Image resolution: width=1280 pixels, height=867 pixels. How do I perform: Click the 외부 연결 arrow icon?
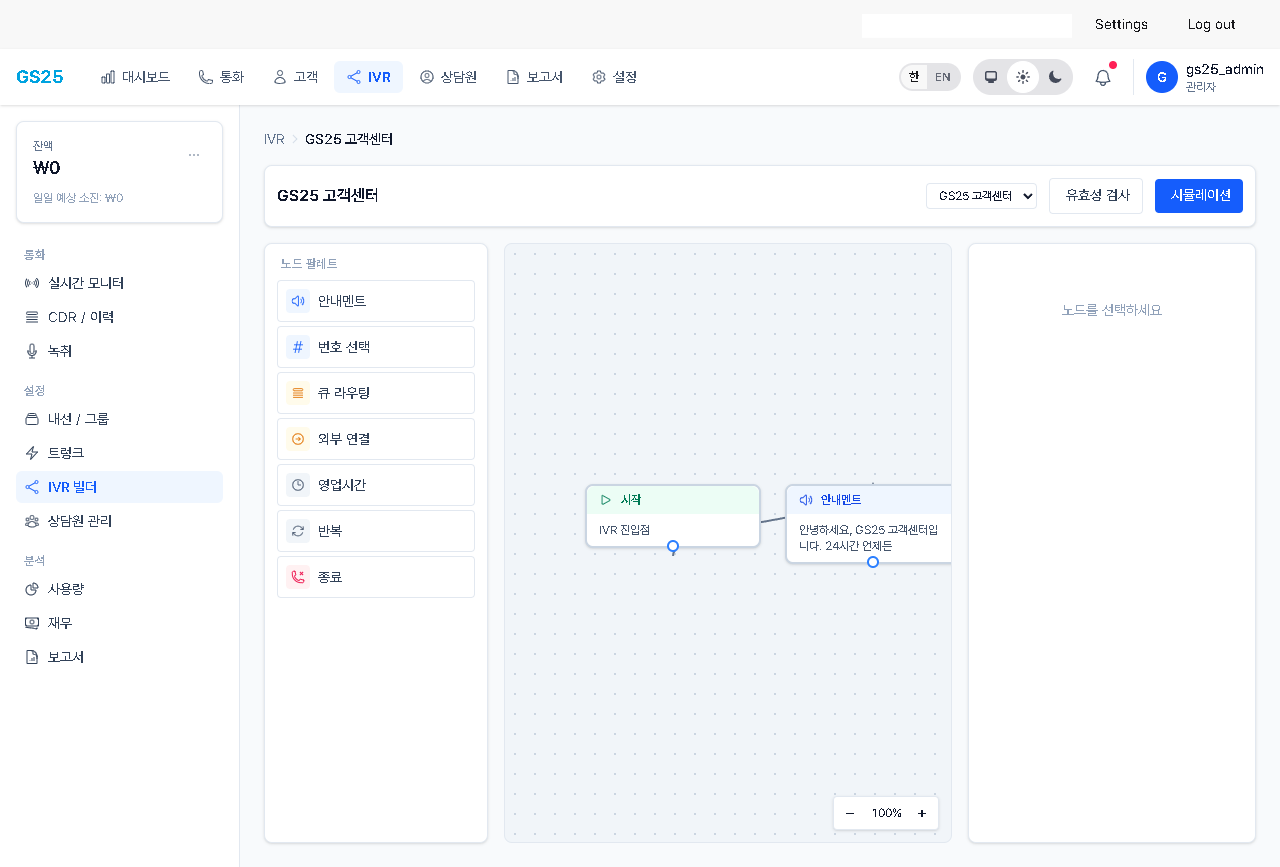[x=297, y=439]
